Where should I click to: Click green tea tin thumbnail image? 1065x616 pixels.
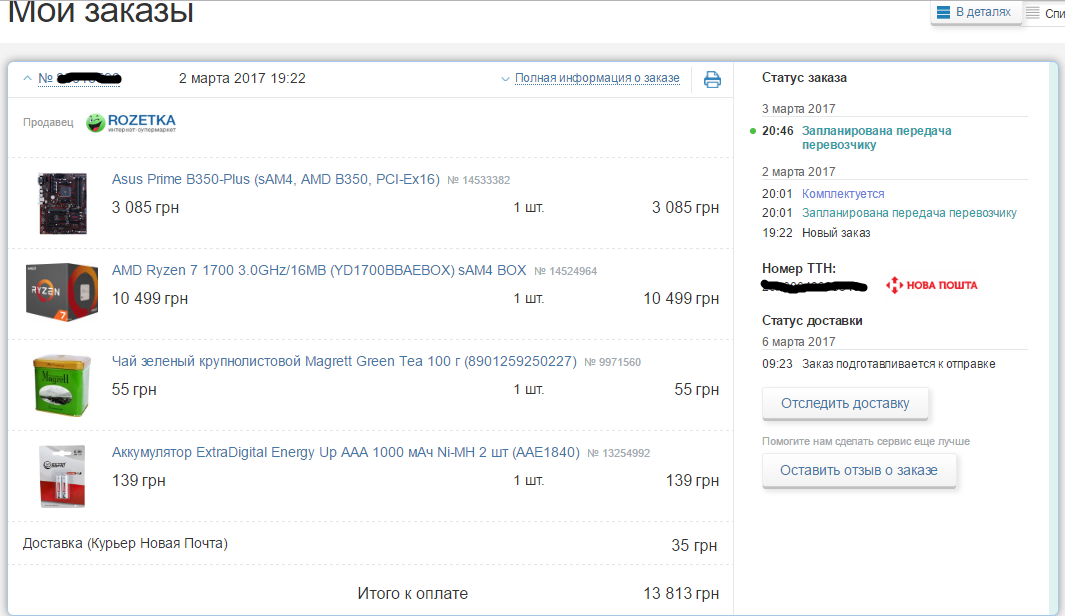pos(62,384)
